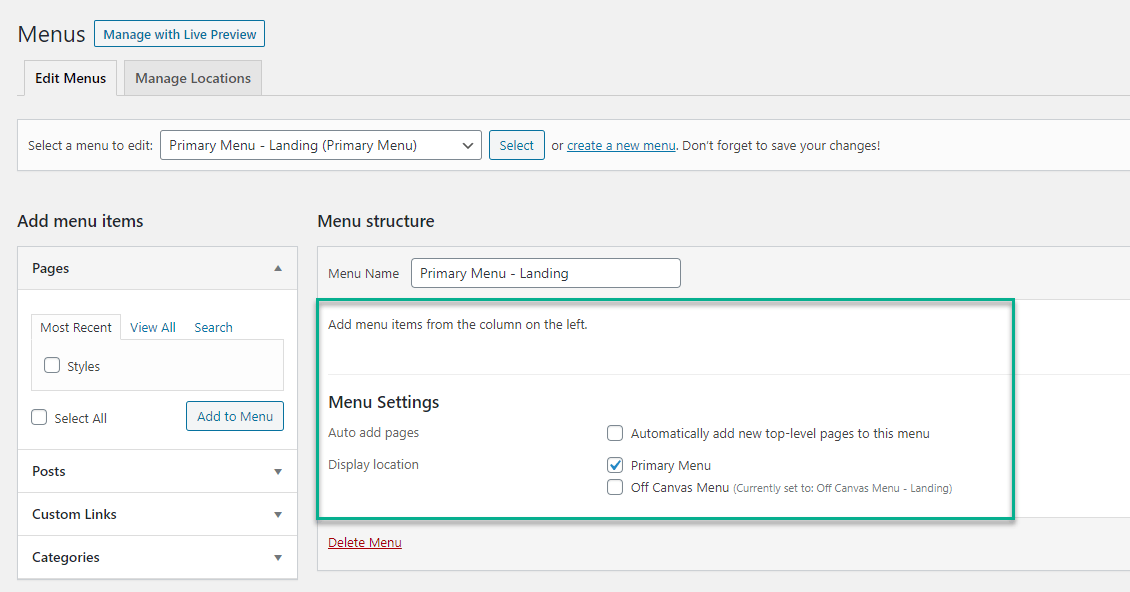Switch to the Edit Menus tab
This screenshot has height=592, width=1130.
71,78
